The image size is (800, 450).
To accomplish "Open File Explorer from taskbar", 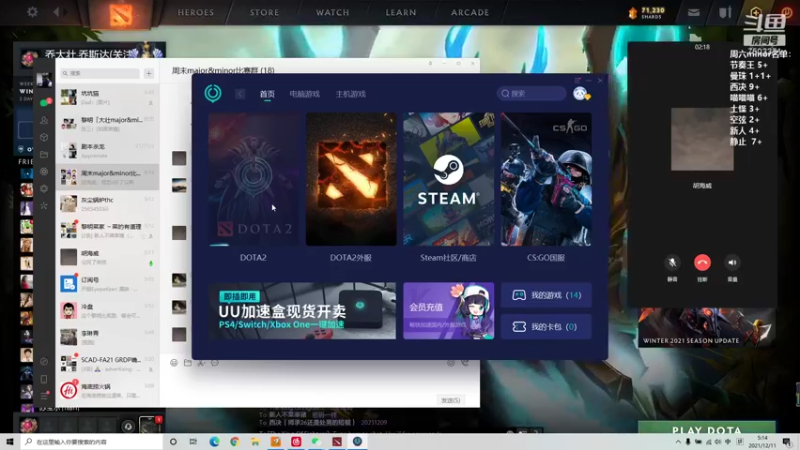I will pyautogui.click(x=255, y=442).
